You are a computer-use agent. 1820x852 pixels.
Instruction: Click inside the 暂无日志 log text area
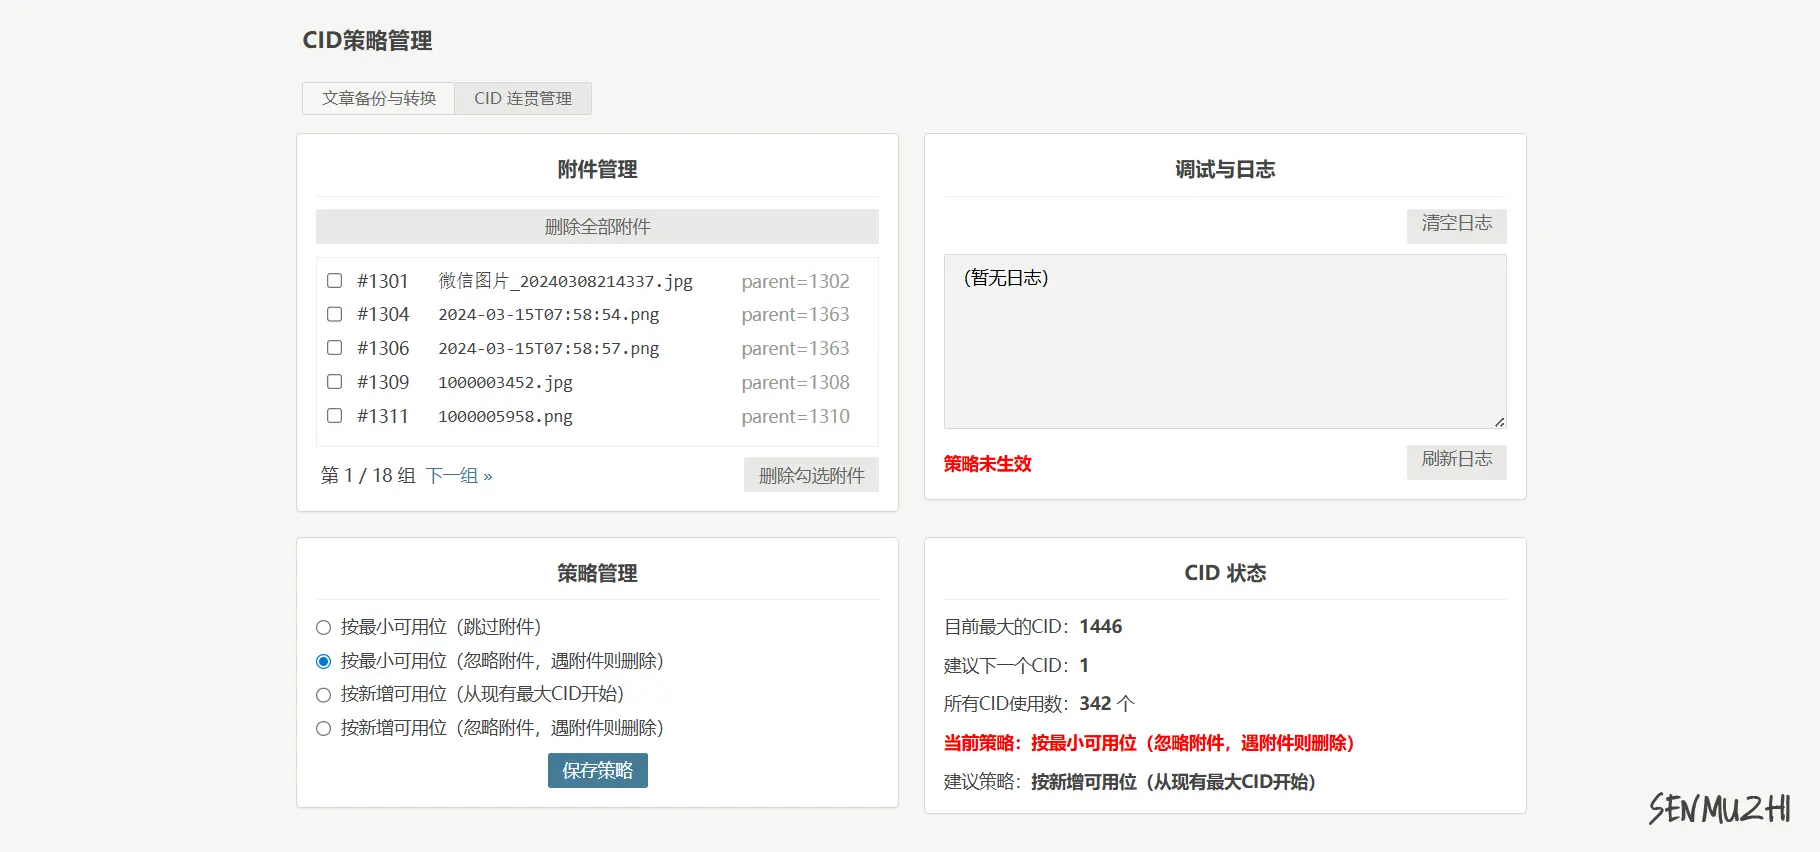click(x=1225, y=341)
